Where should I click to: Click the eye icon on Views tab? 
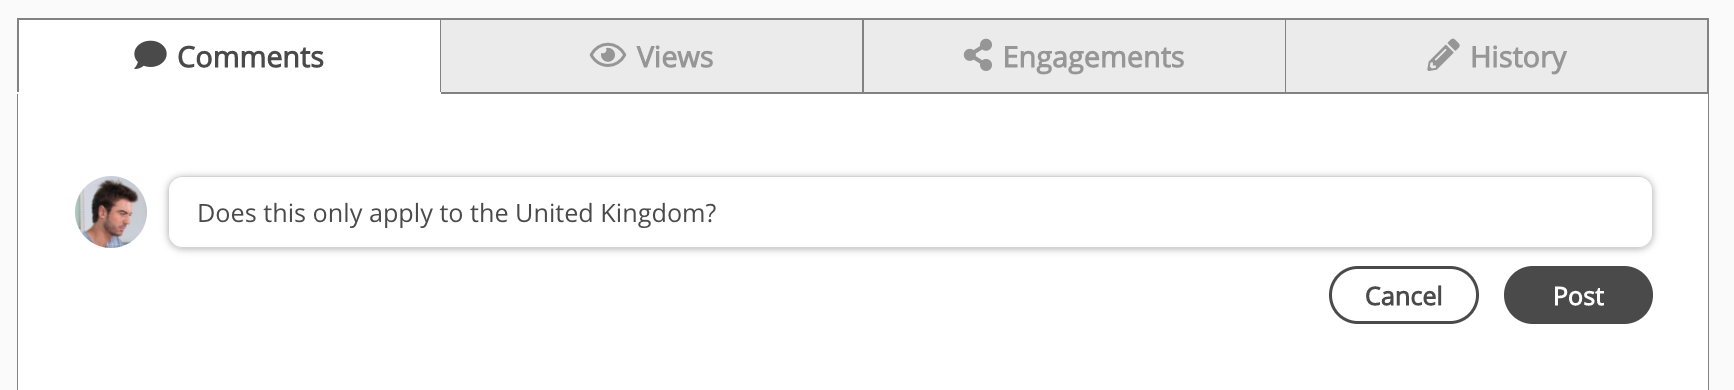click(x=607, y=55)
